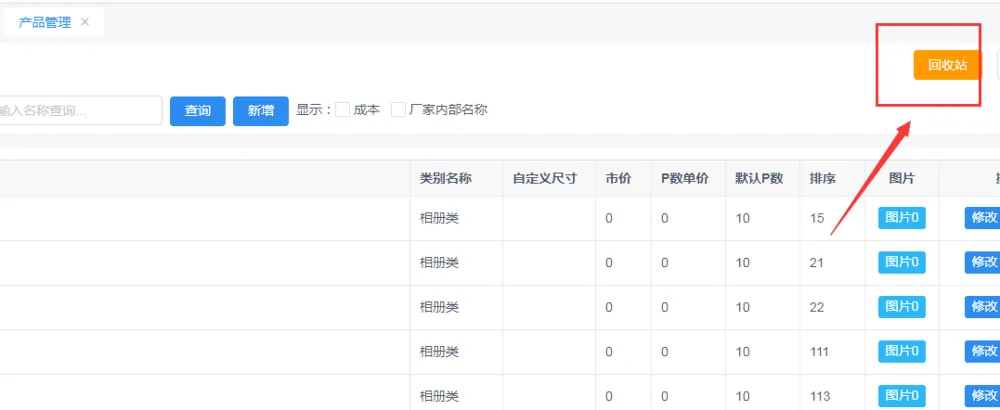
Task: Click the 市价 column header
Action: point(618,179)
